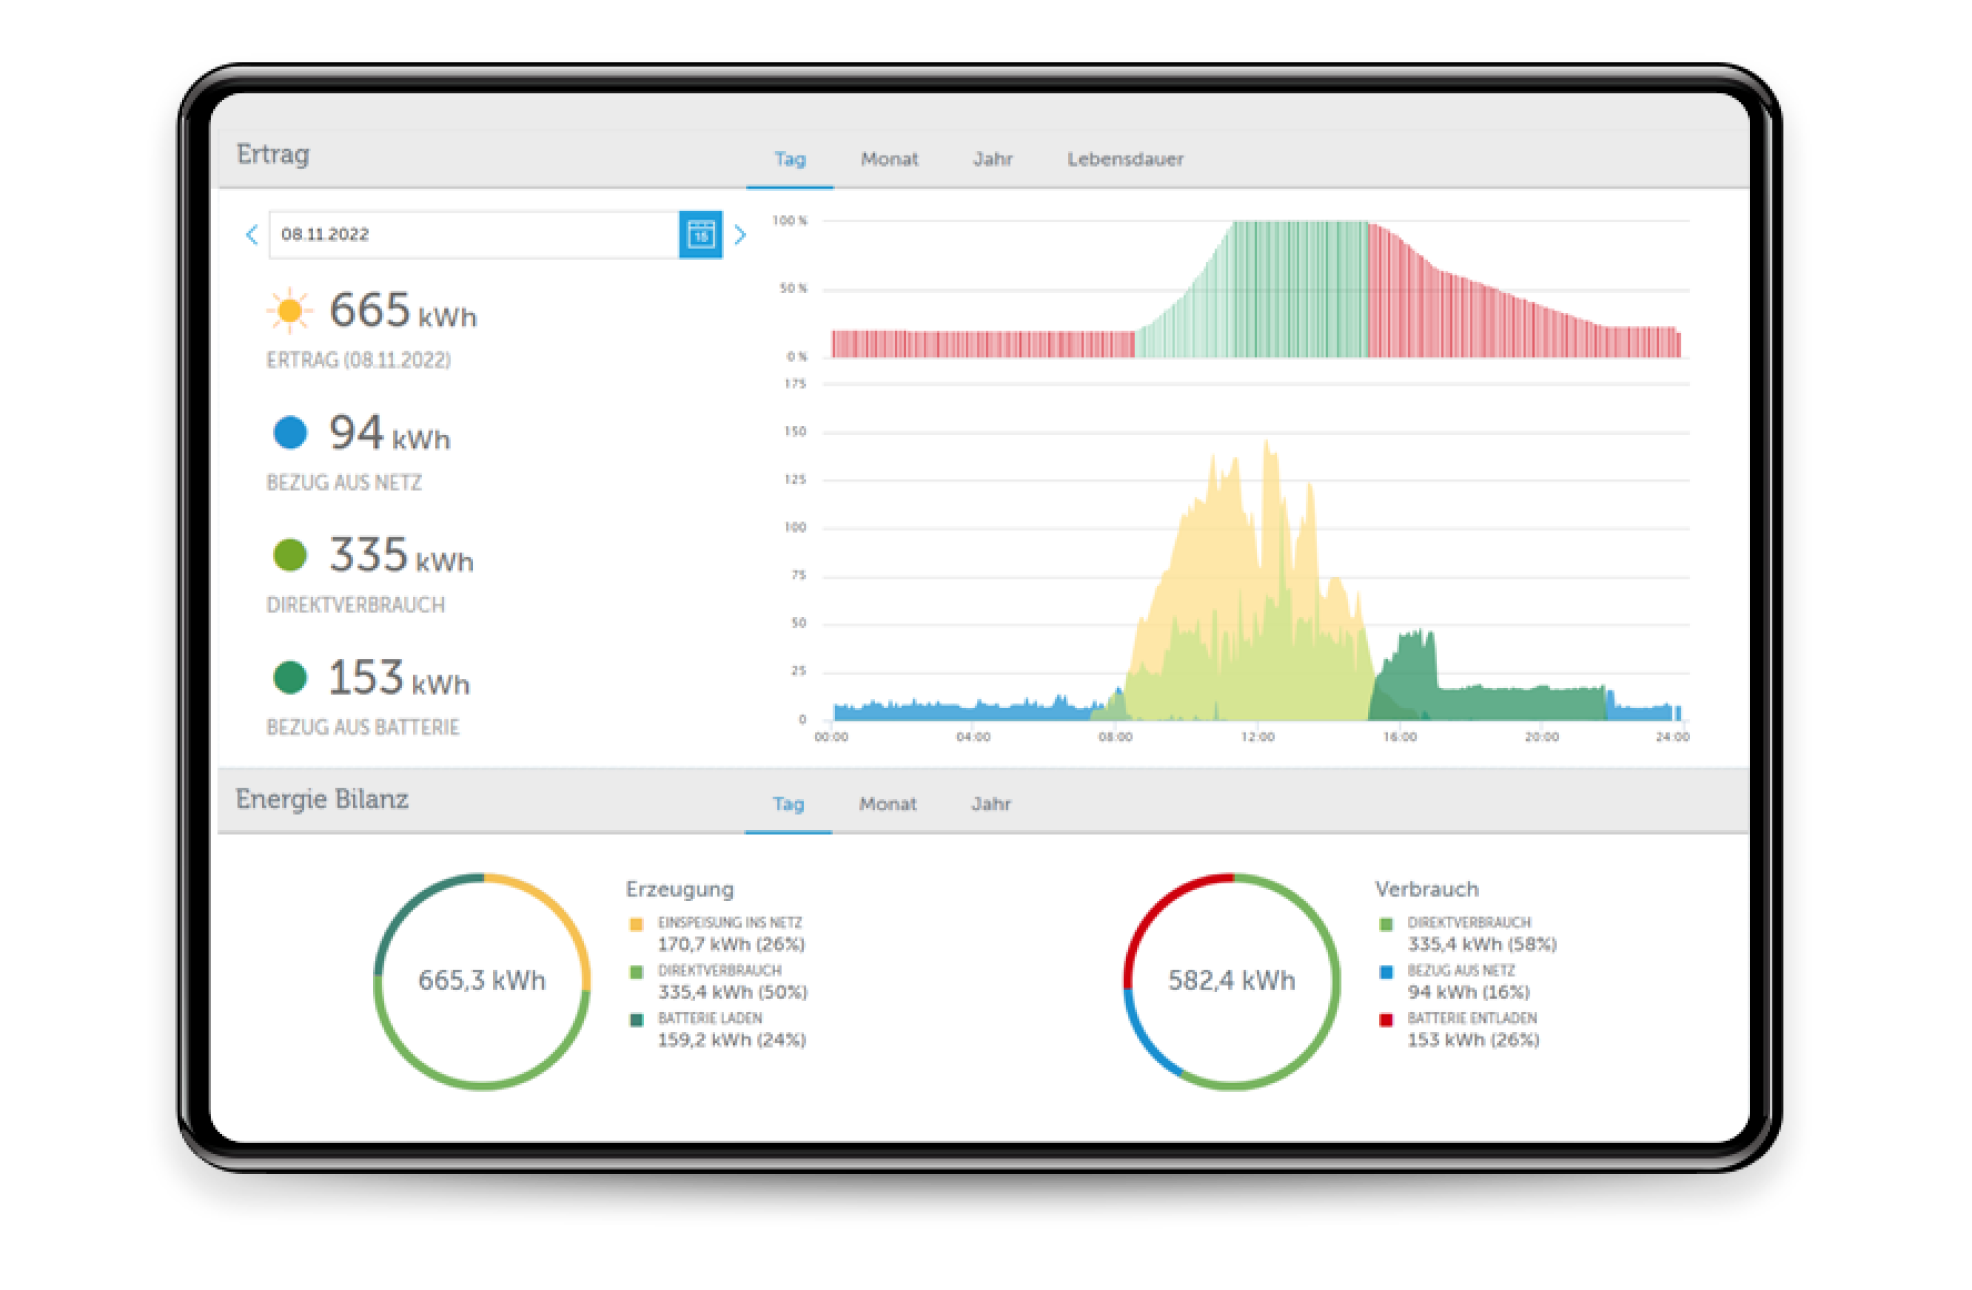This screenshot has width=1972, height=1290.
Task: Click the blue Bezug aus Netz legend swatch
Action: pos(1386,972)
